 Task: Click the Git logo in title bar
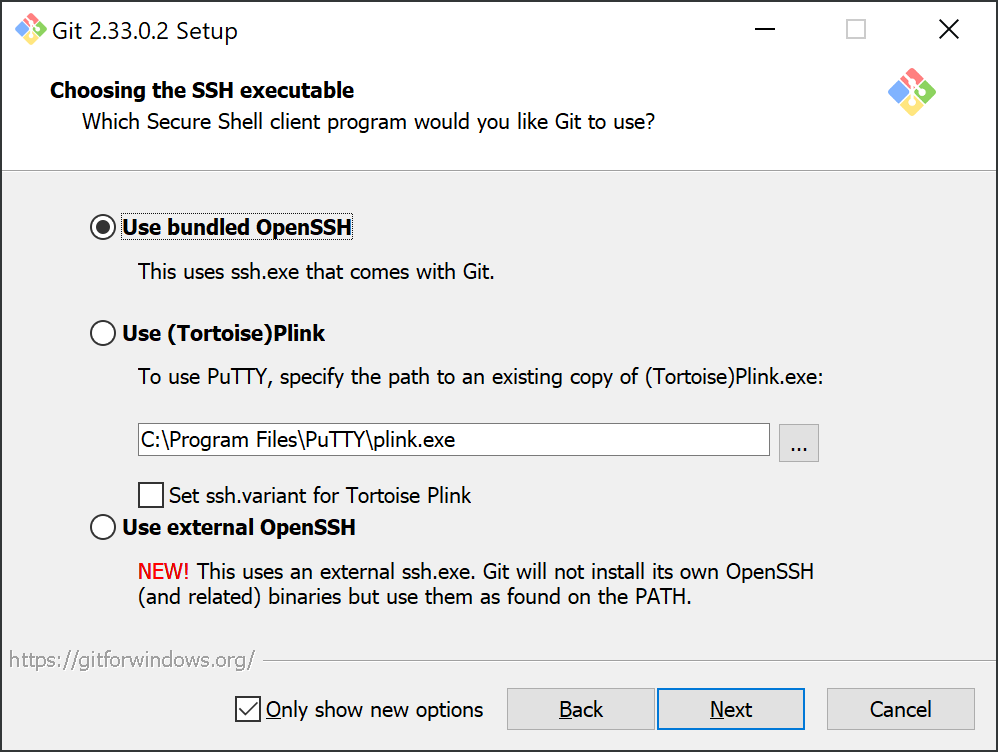tap(31, 29)
